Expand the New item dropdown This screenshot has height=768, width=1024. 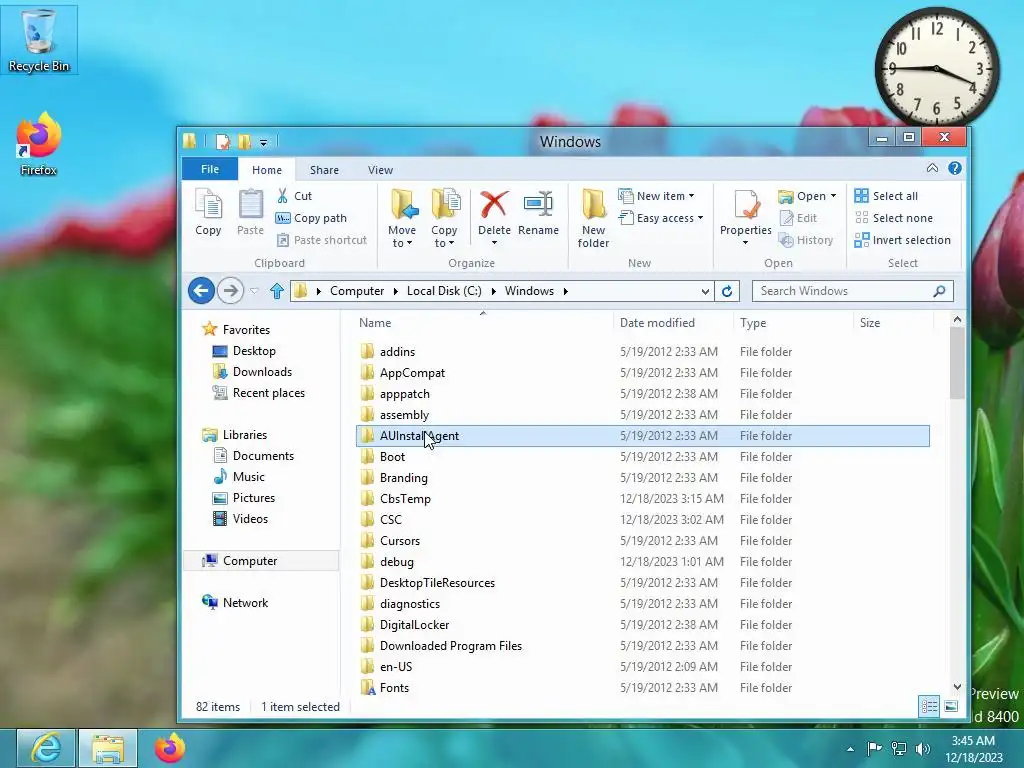point(692,196)
